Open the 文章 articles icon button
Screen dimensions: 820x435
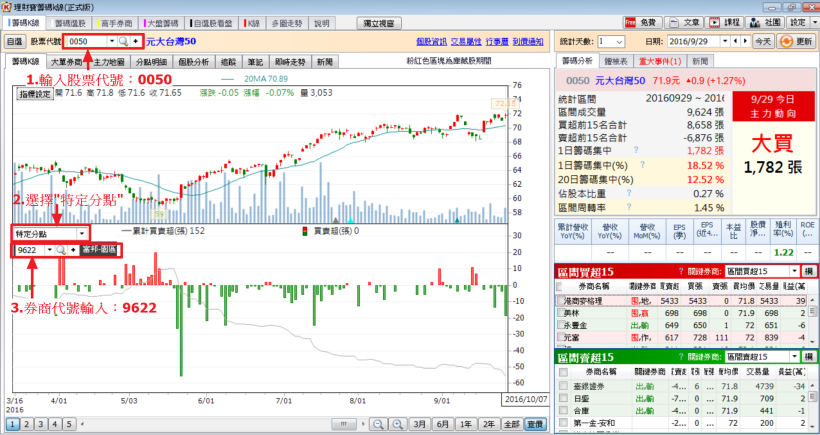[x=684, y=21]
